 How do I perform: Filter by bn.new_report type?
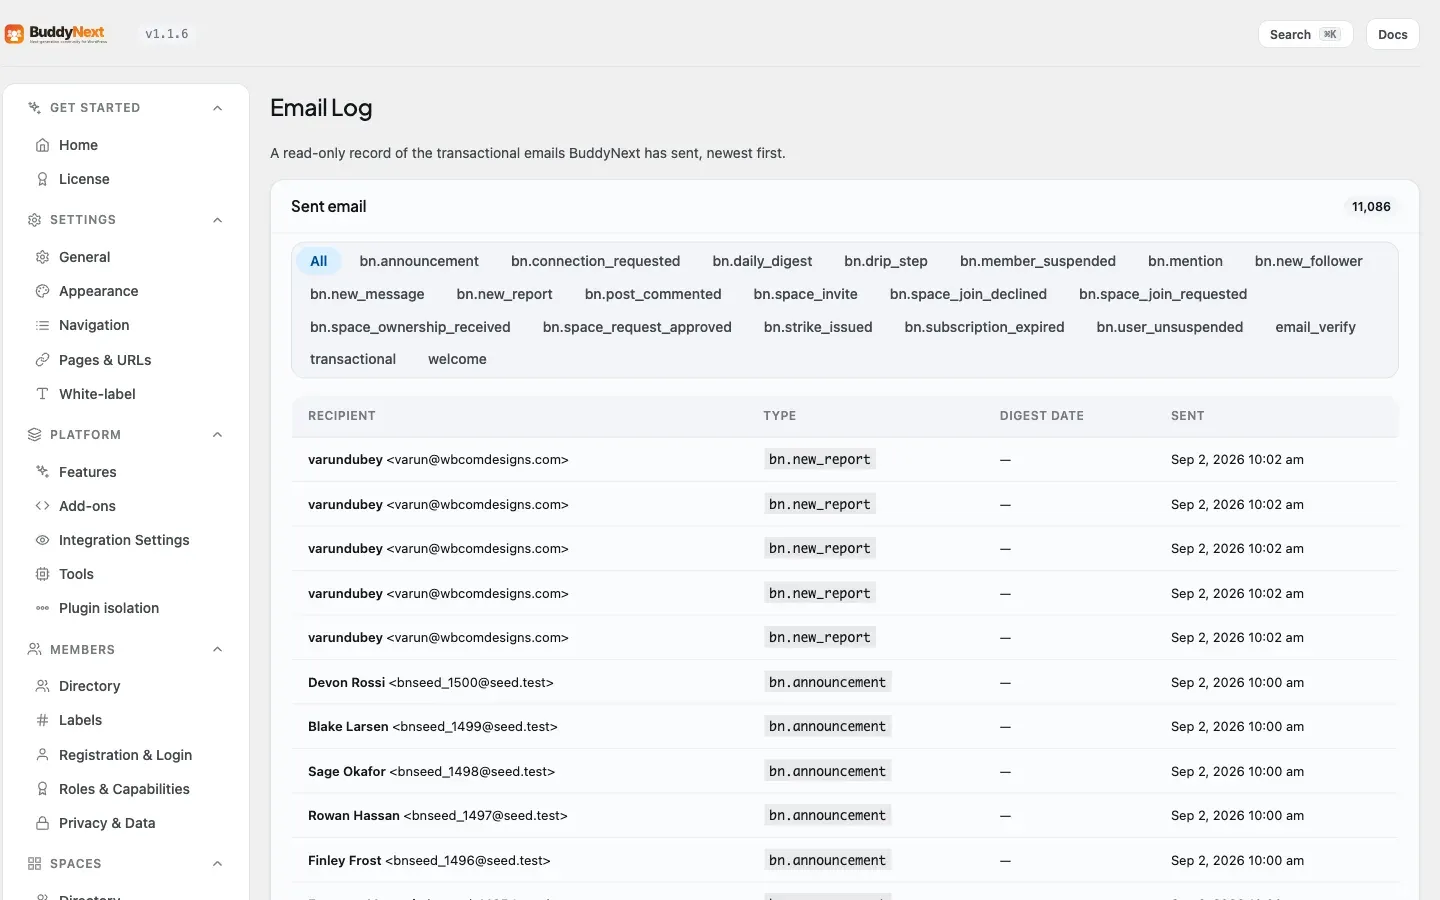click(x=505, y=294)
